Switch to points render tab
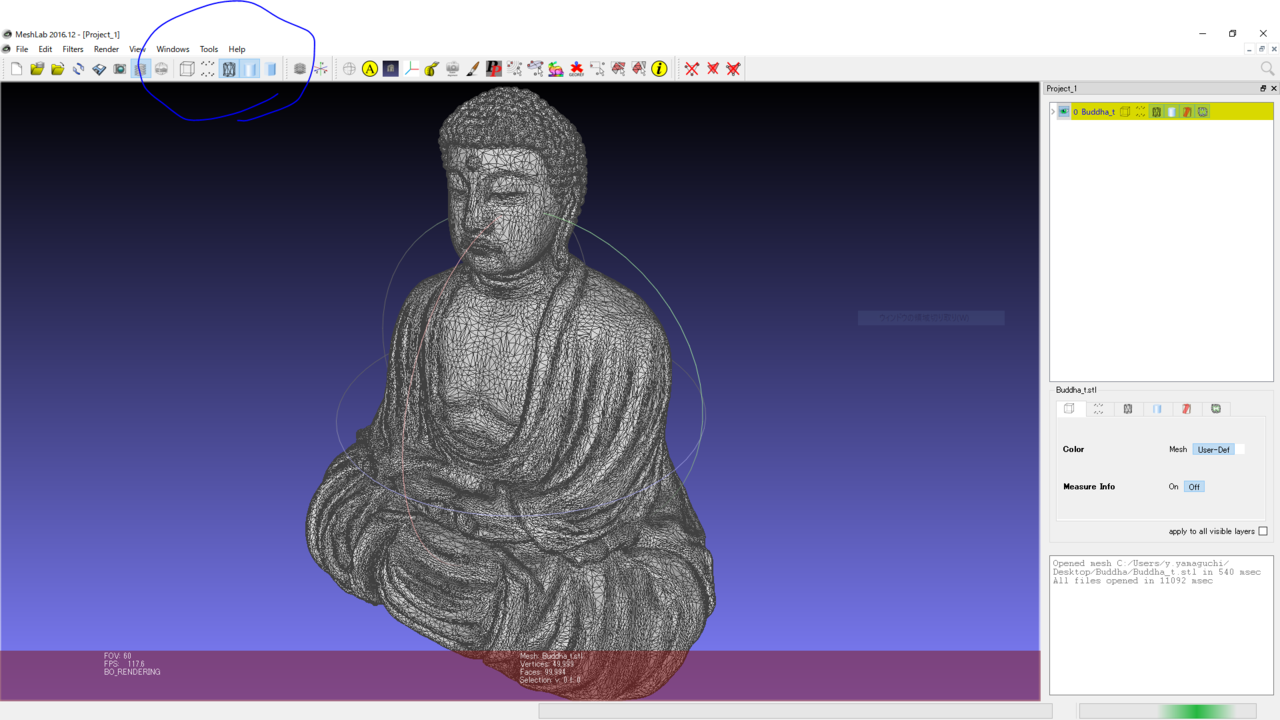 tap(1099, 409)
